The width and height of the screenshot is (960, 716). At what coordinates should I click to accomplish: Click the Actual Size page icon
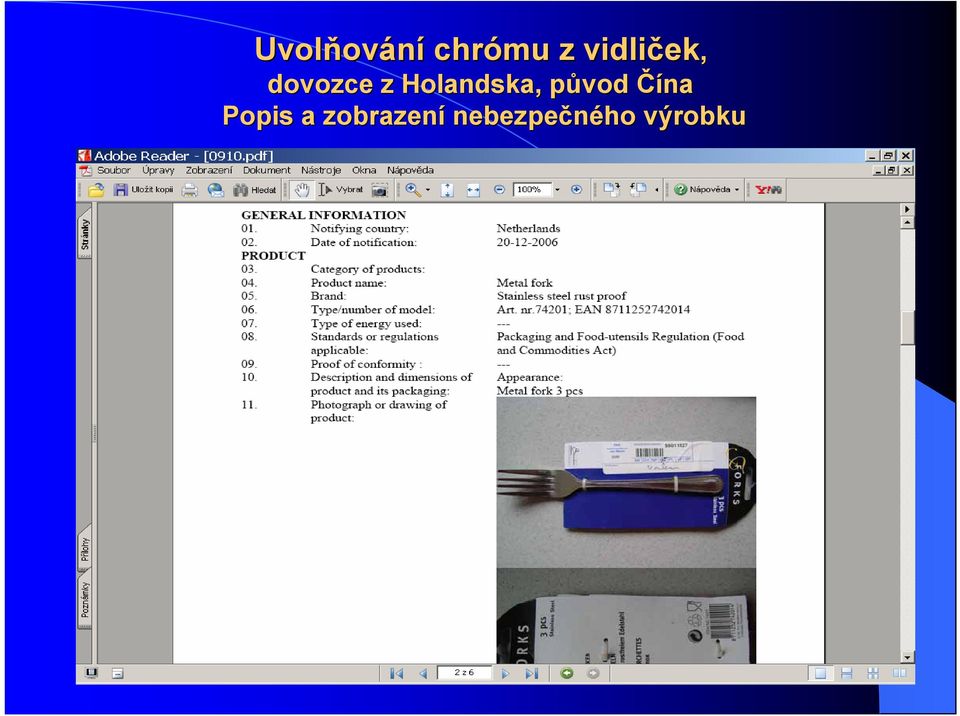[x=448, y=190]
